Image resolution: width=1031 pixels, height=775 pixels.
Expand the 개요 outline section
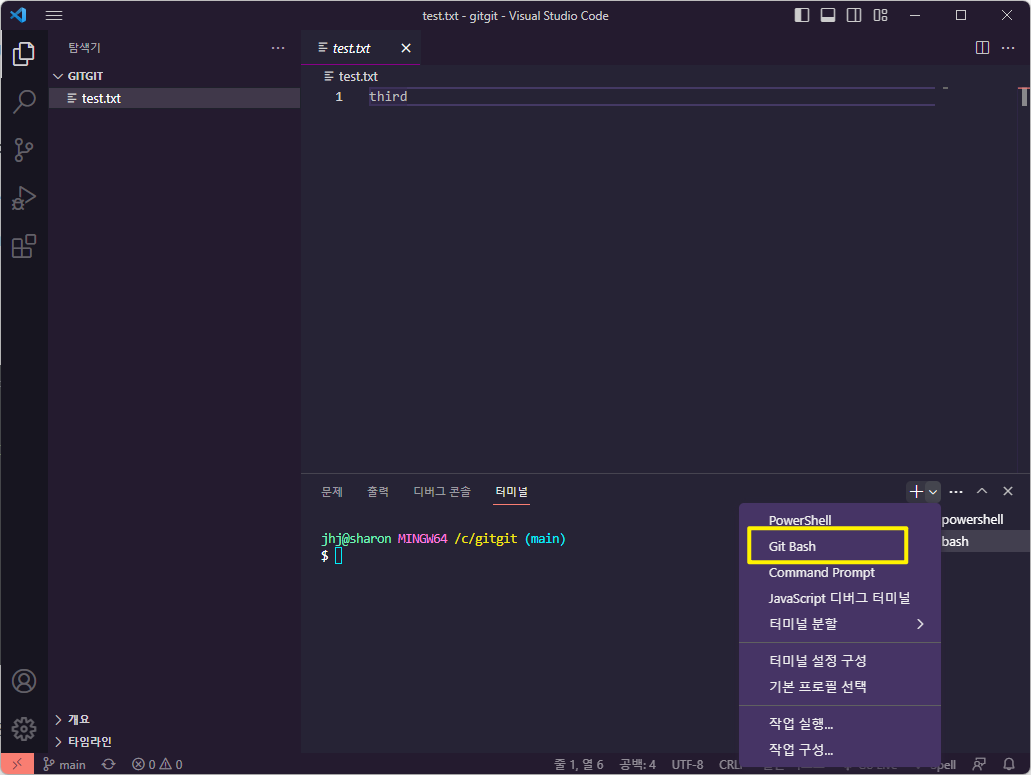[x=78, y=719]
